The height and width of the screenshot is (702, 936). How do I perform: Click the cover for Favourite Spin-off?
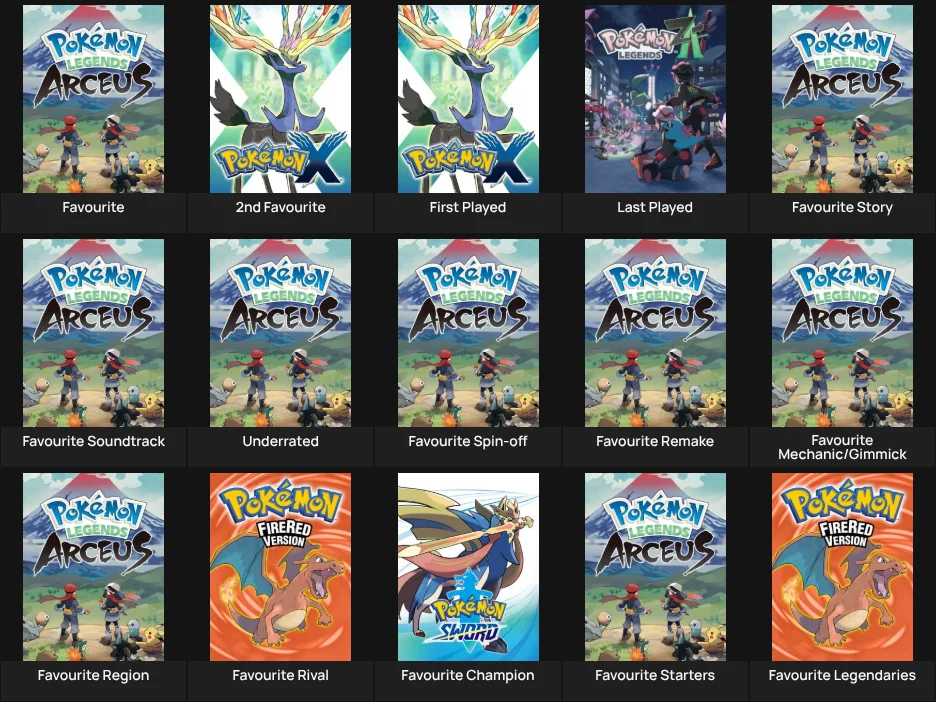[x=468, y=333]
